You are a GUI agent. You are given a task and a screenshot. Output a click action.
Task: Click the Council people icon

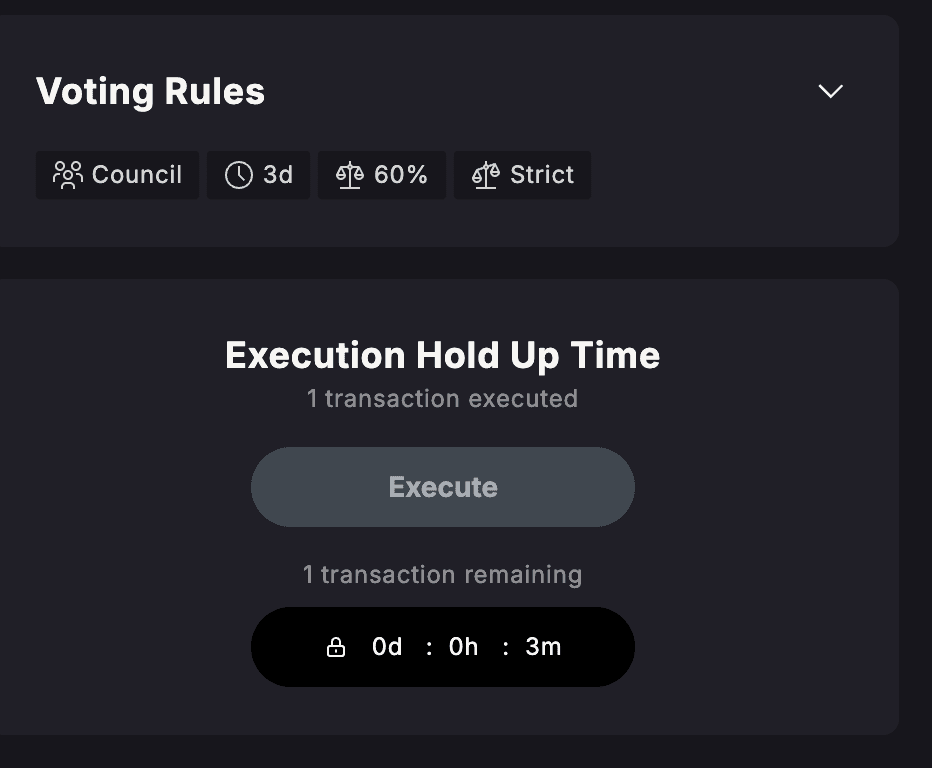(x=67, y=175)
